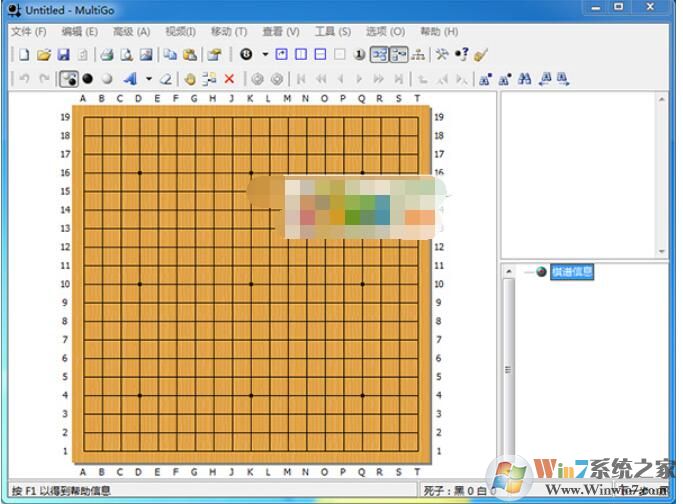Screen dimensions: 683x504
Task: Select the eraser tool
Action: [166, 79]
